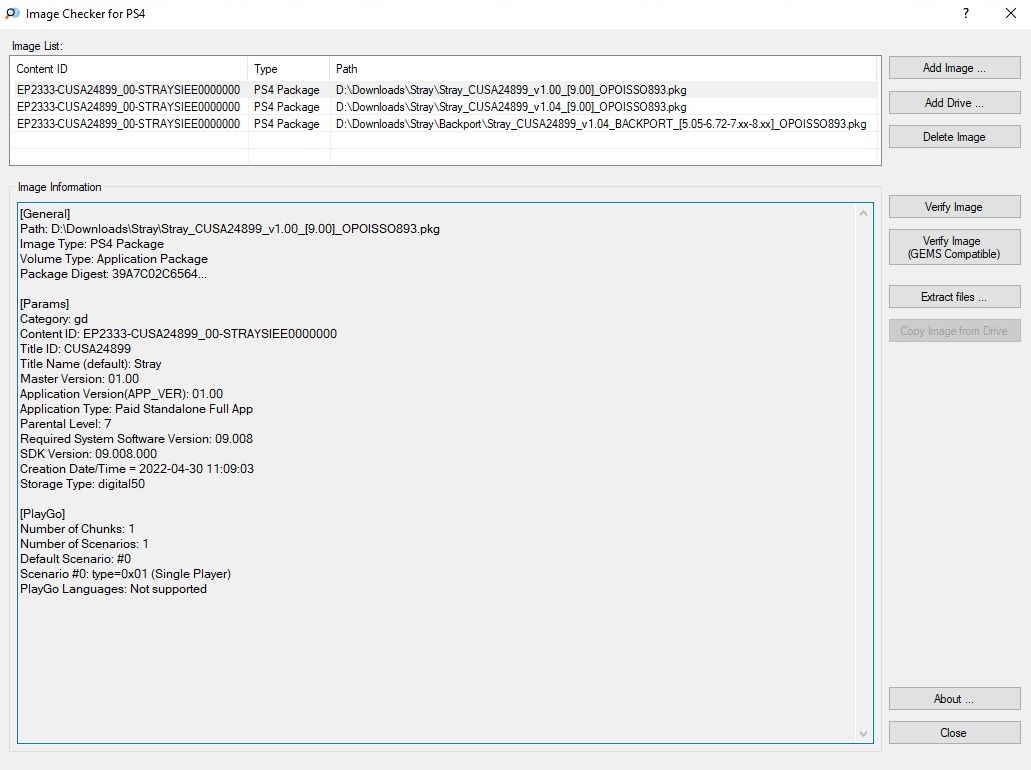Screen dimensions: 1031x770
Task: Click the Number of Chunks: 1 line
Action: pyautogui.click(x=77, y=529)
